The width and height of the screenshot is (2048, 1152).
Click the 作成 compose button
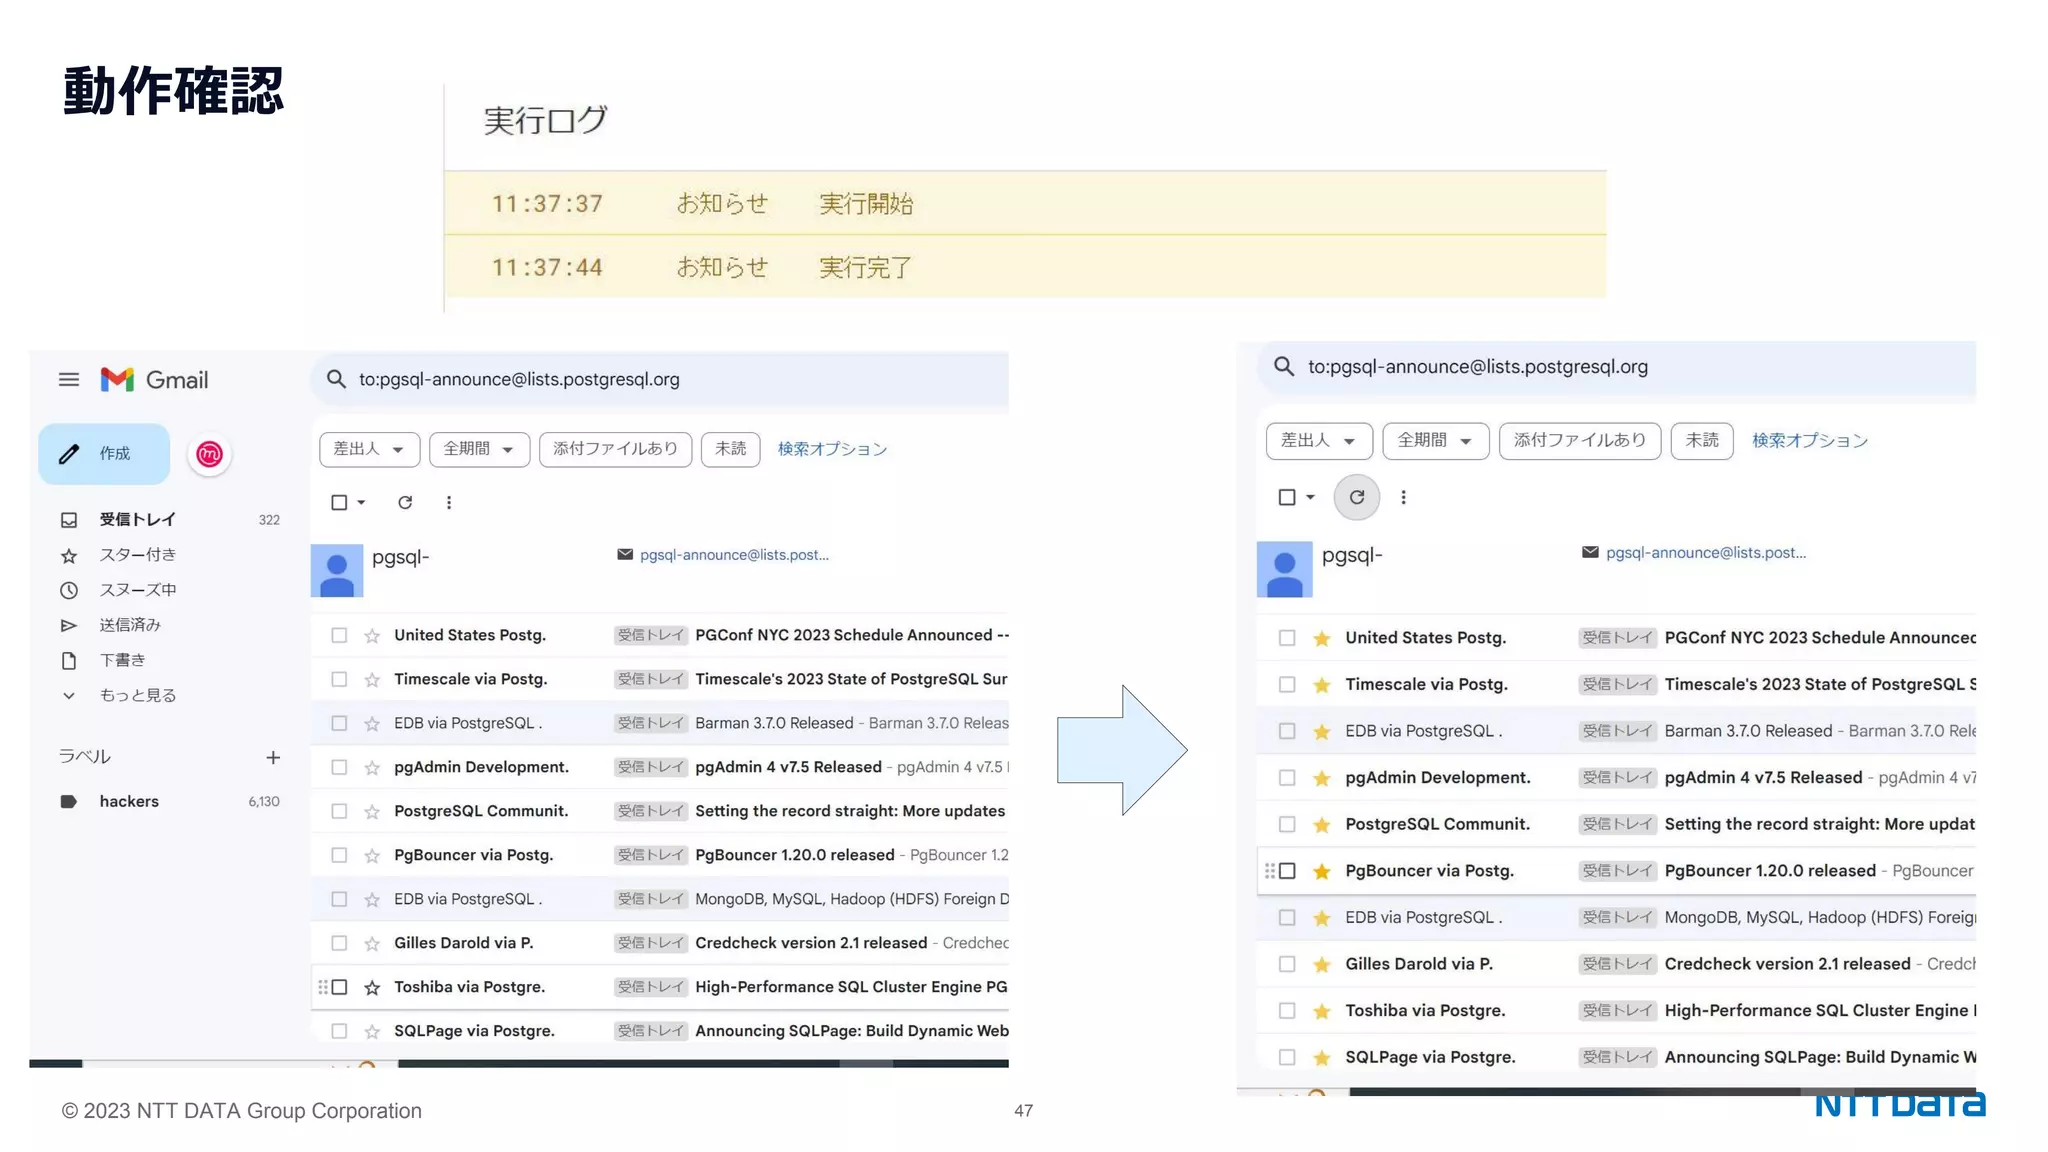point(104,454)
